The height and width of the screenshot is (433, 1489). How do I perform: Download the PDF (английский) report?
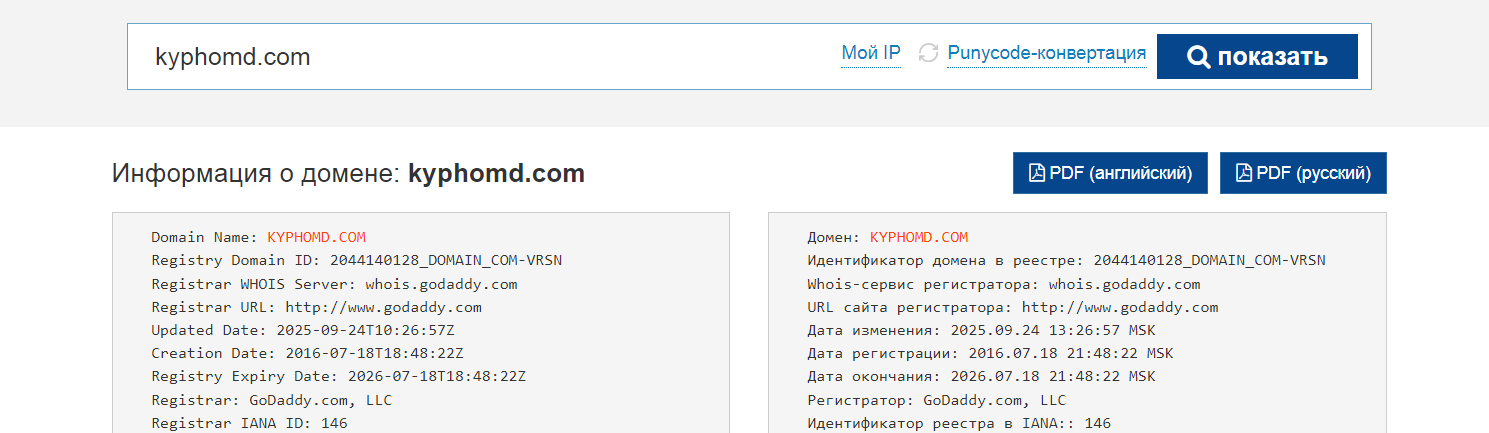(x=1110, y=173)
